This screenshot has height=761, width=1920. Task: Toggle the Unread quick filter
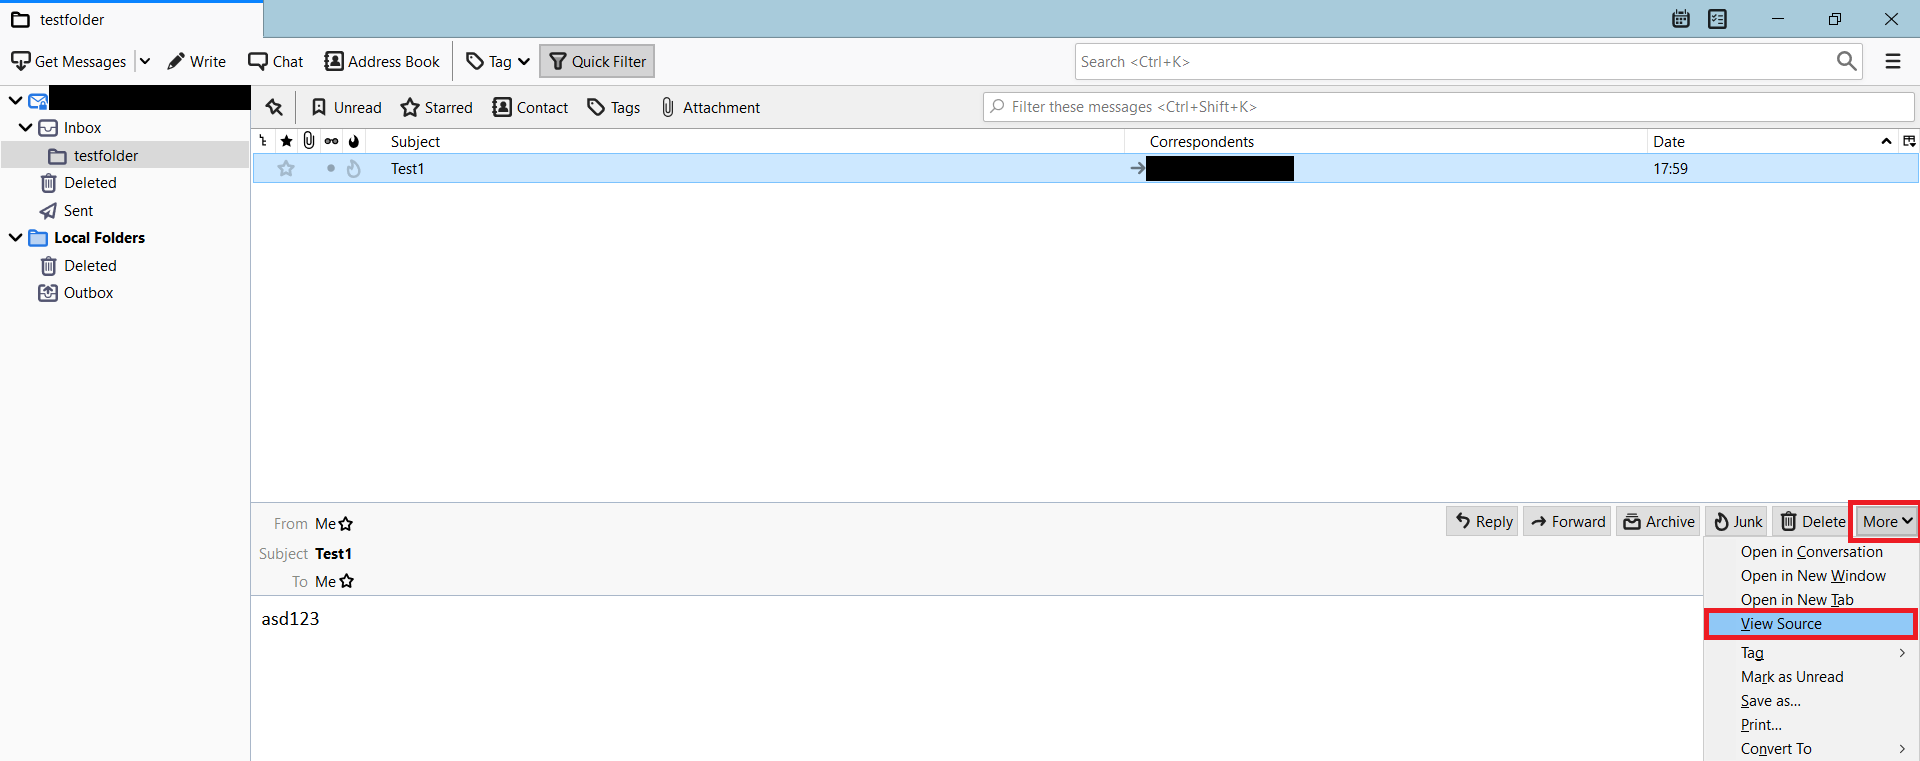[346, 107]
